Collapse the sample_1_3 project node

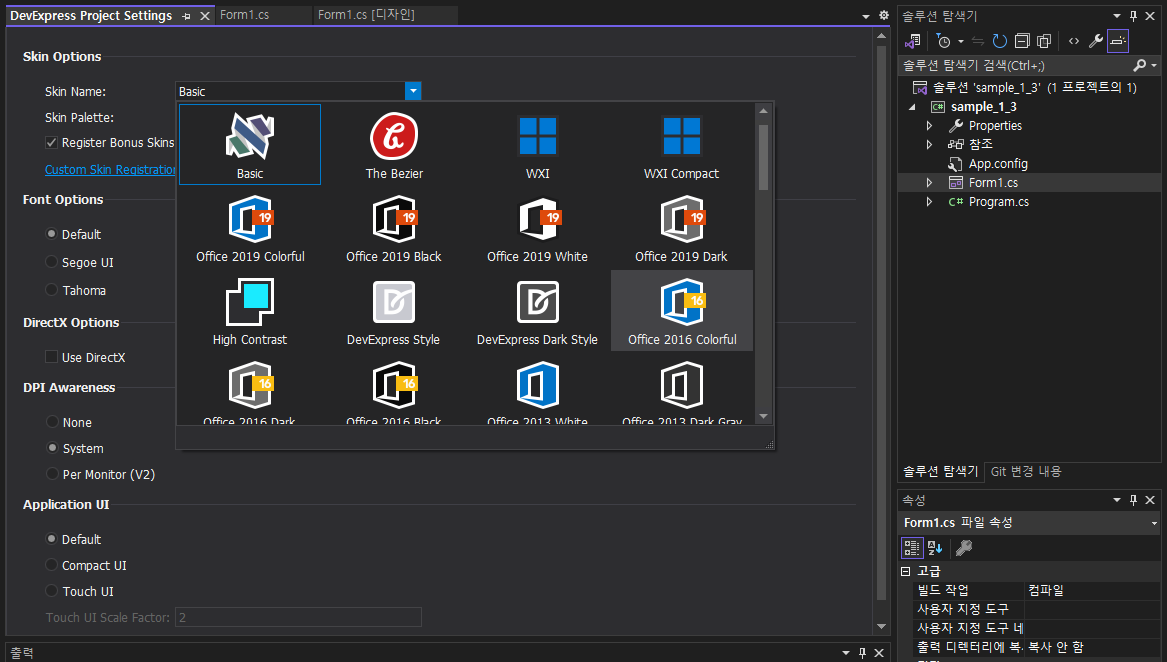912,107
